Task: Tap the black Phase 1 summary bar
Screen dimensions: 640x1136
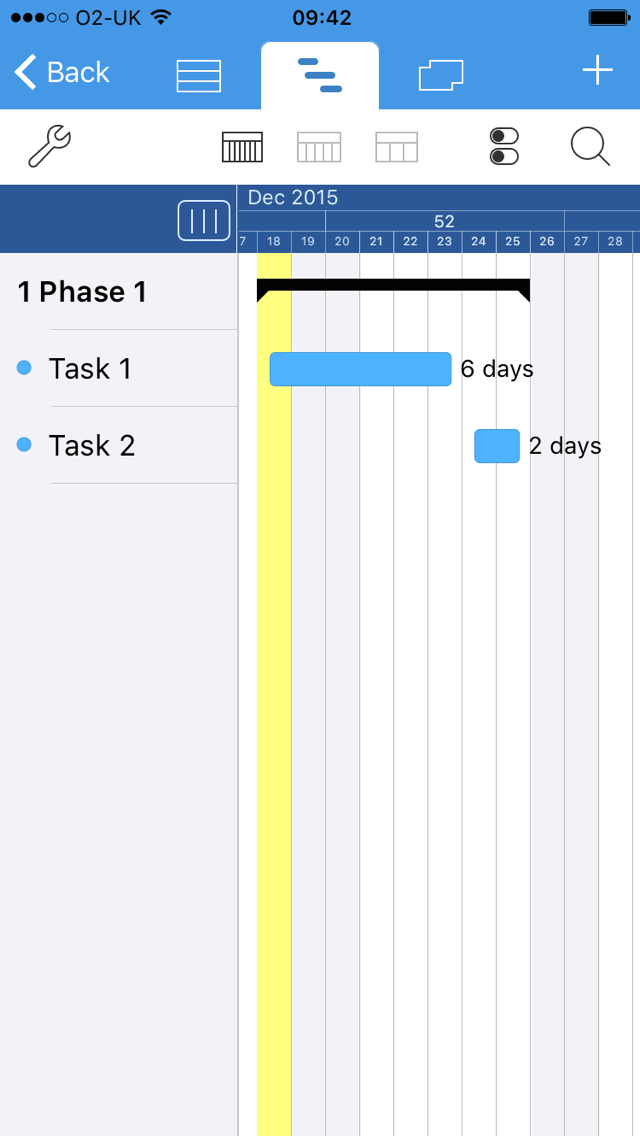Action: pyautogui.click(x=393, y=286)
